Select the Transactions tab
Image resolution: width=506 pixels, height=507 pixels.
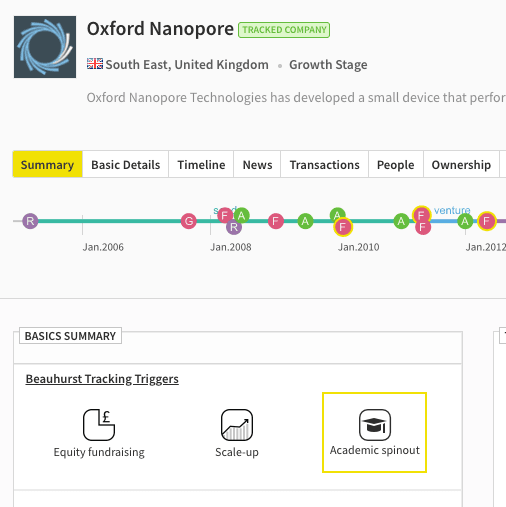click(325, 164)
